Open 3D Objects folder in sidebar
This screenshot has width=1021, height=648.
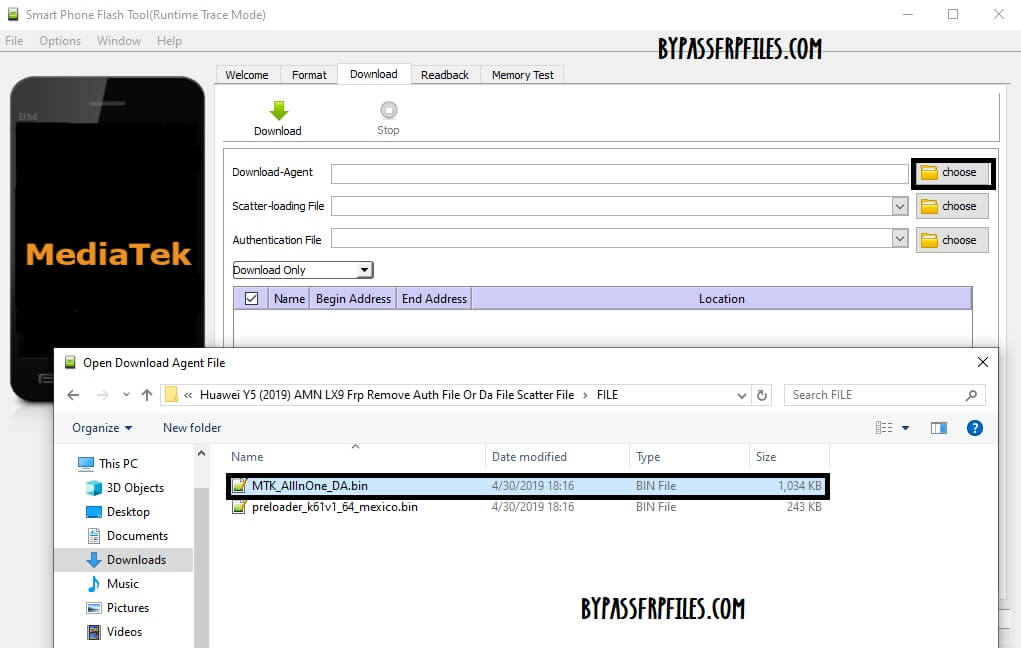(135, 488)
